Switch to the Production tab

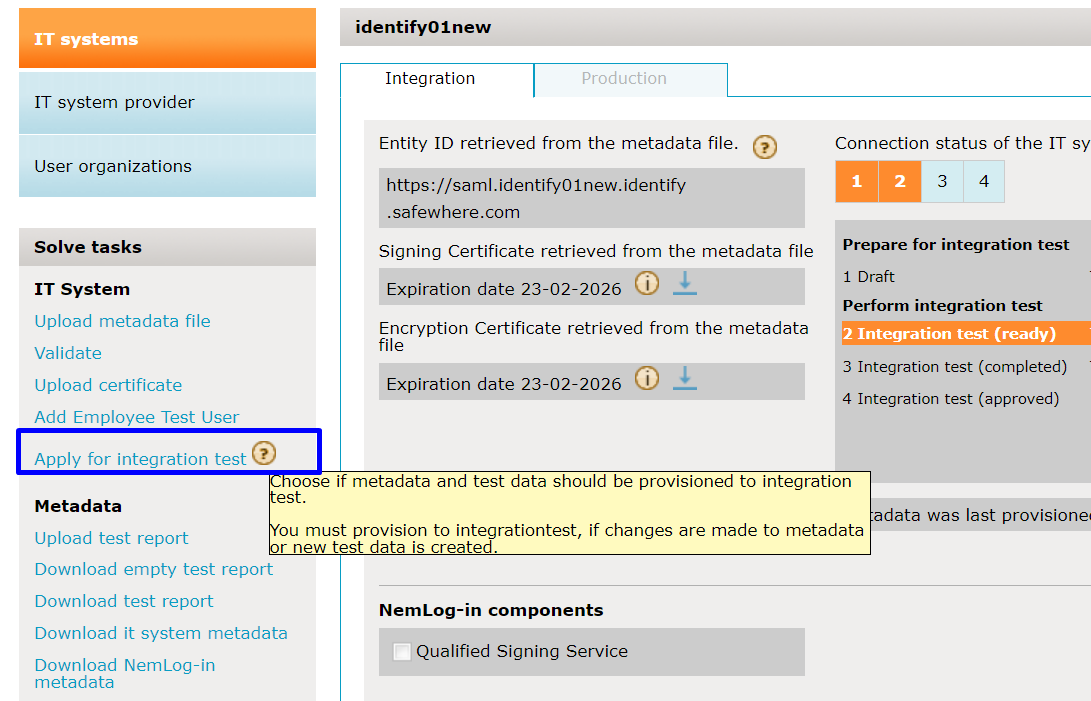(630, 79)
